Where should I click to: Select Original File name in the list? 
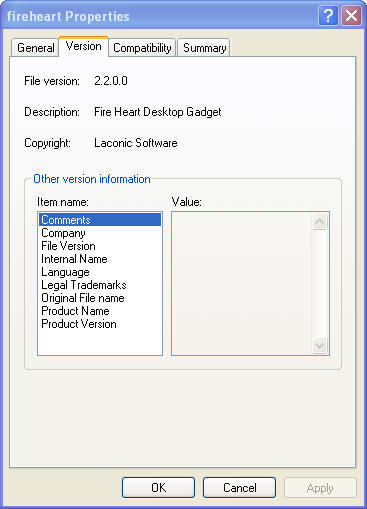pyautogui.click(x=100, y=298)
